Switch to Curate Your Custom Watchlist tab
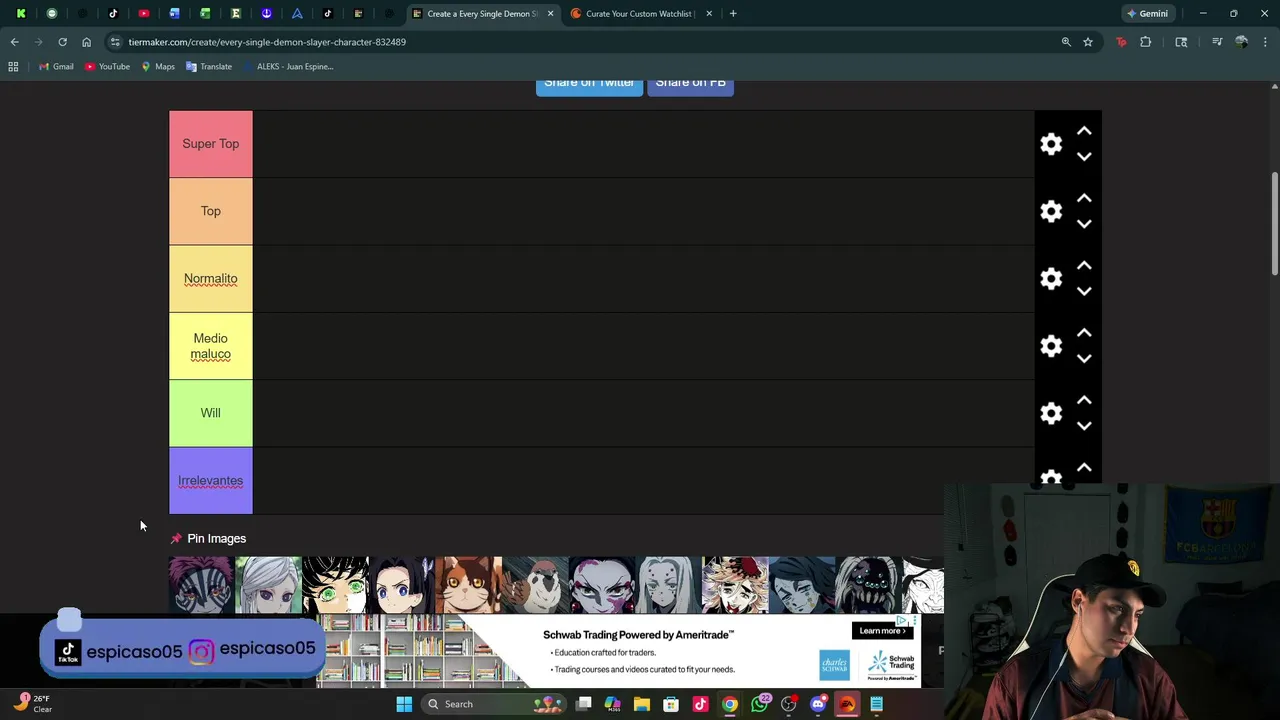The image size is (1280, 720). point(638,14)
